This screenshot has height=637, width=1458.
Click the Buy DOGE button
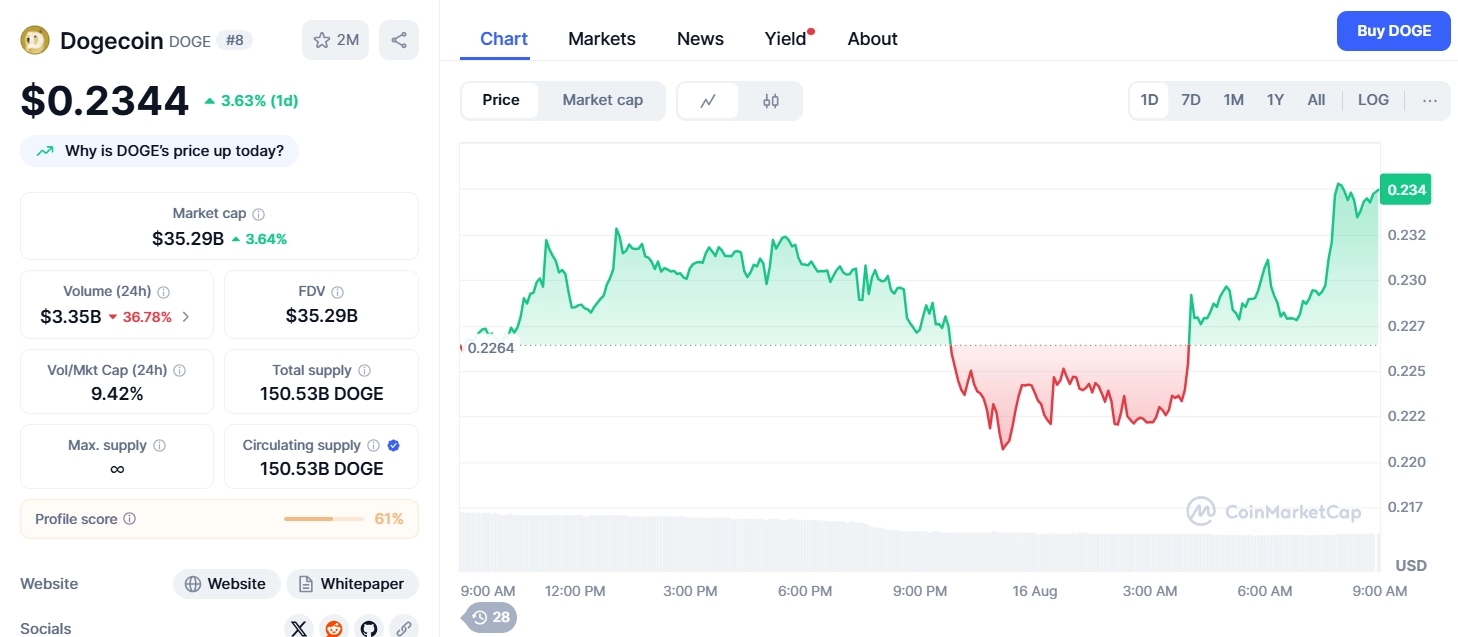1393,31
